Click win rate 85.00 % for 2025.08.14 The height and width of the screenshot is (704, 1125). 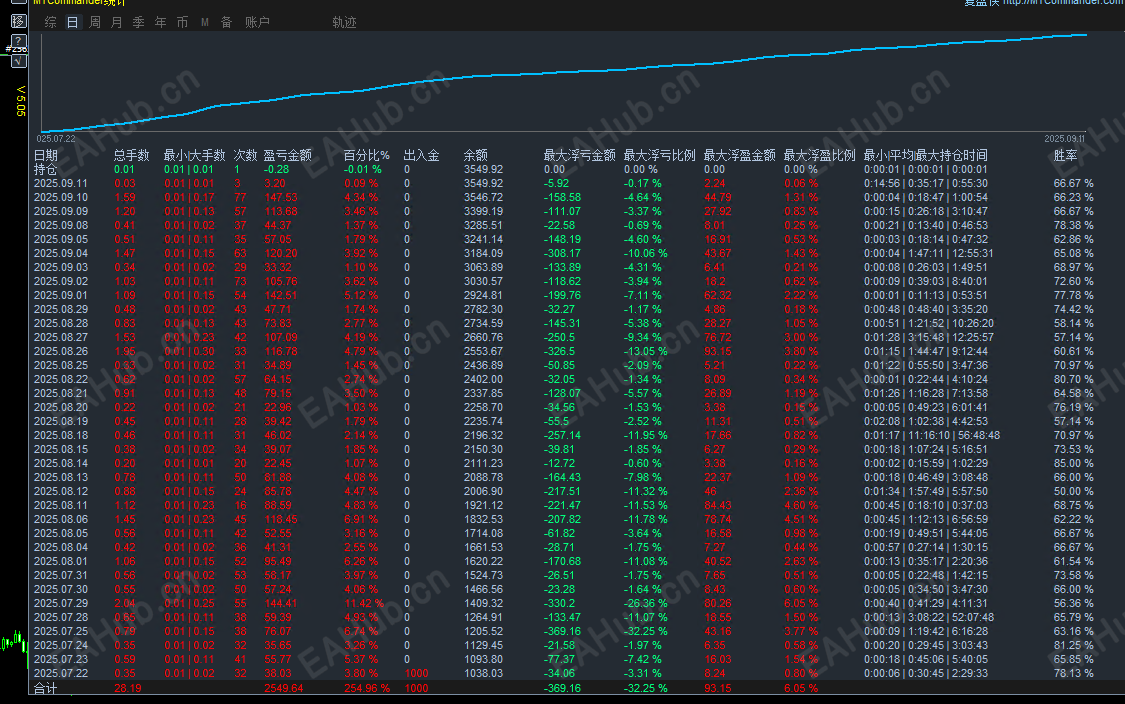pos(1073,464)
